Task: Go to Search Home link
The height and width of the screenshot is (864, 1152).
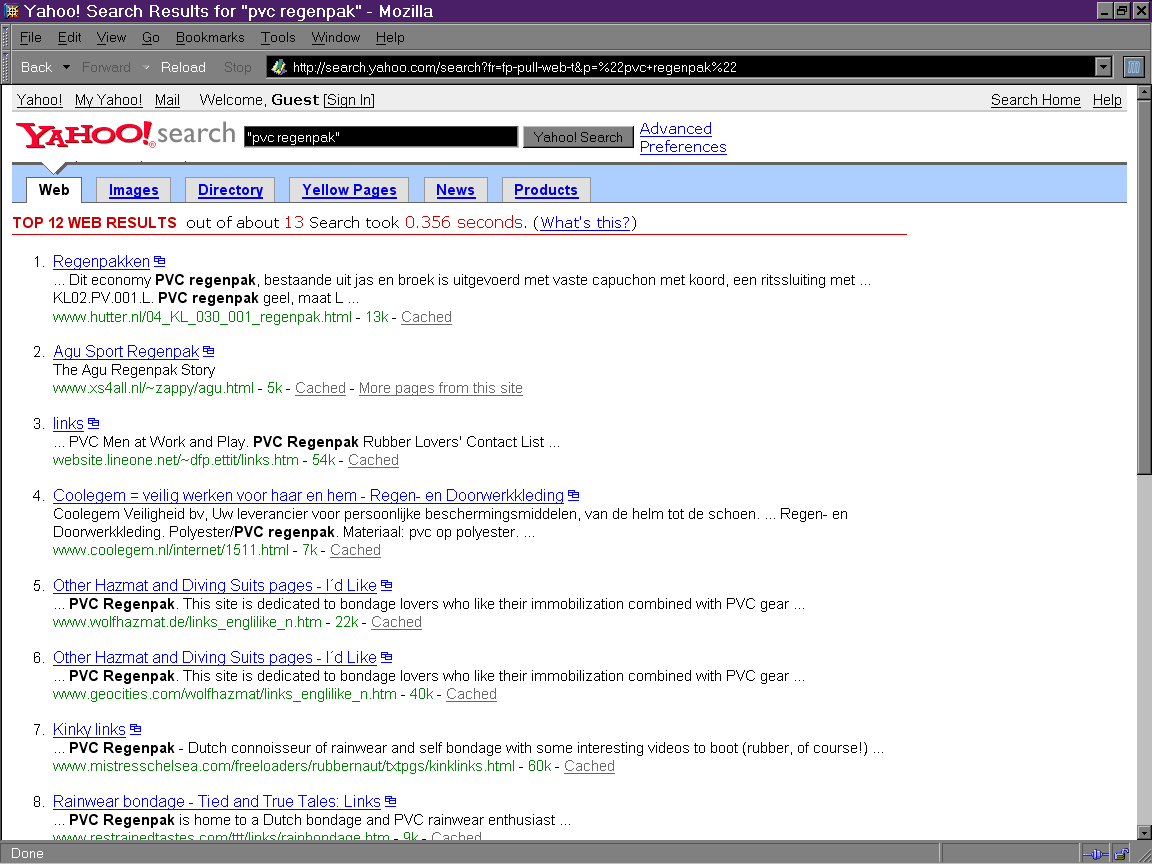Action: [1036, 100]
